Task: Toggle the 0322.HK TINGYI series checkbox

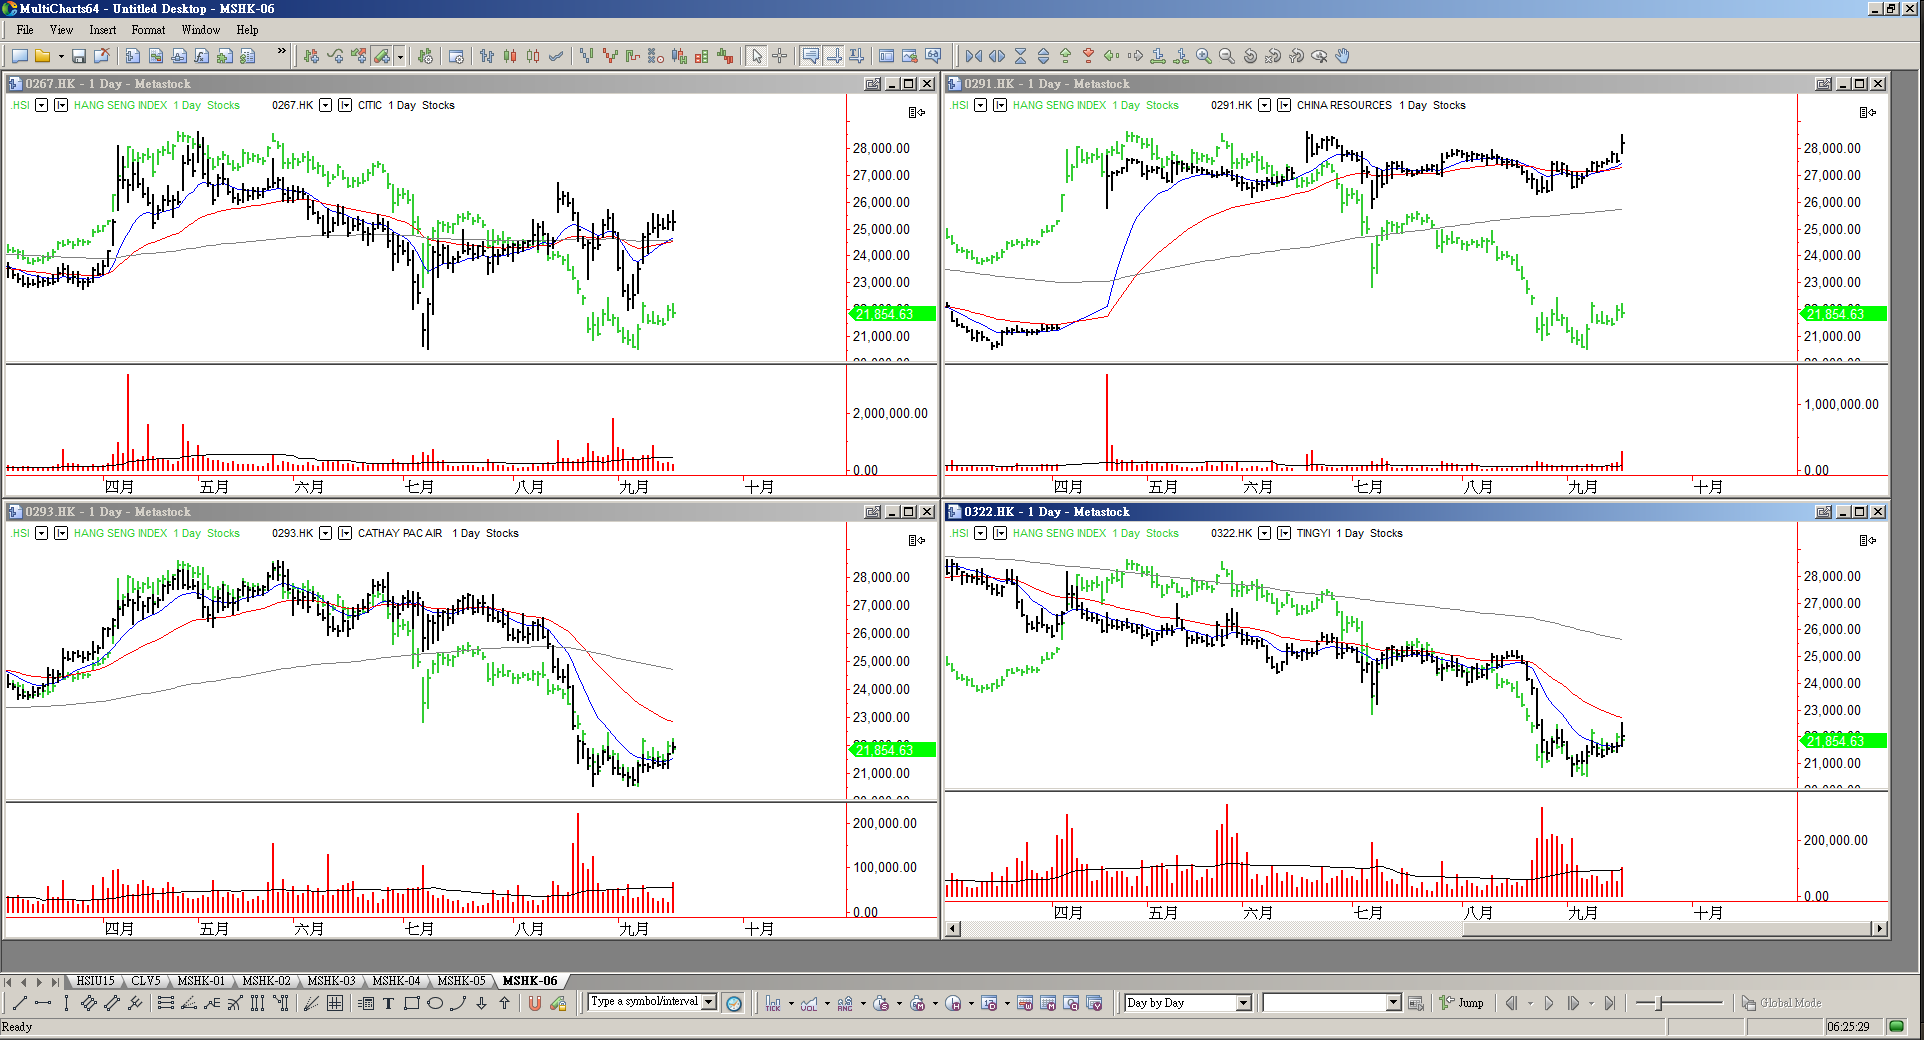Action: (x=1264, y=533)
